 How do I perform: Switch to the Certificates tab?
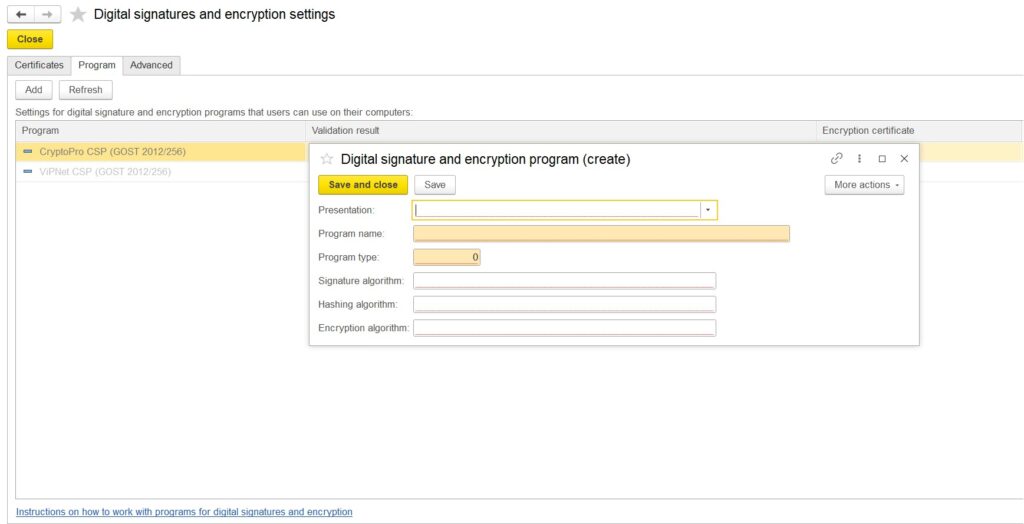tap(39, 65)
